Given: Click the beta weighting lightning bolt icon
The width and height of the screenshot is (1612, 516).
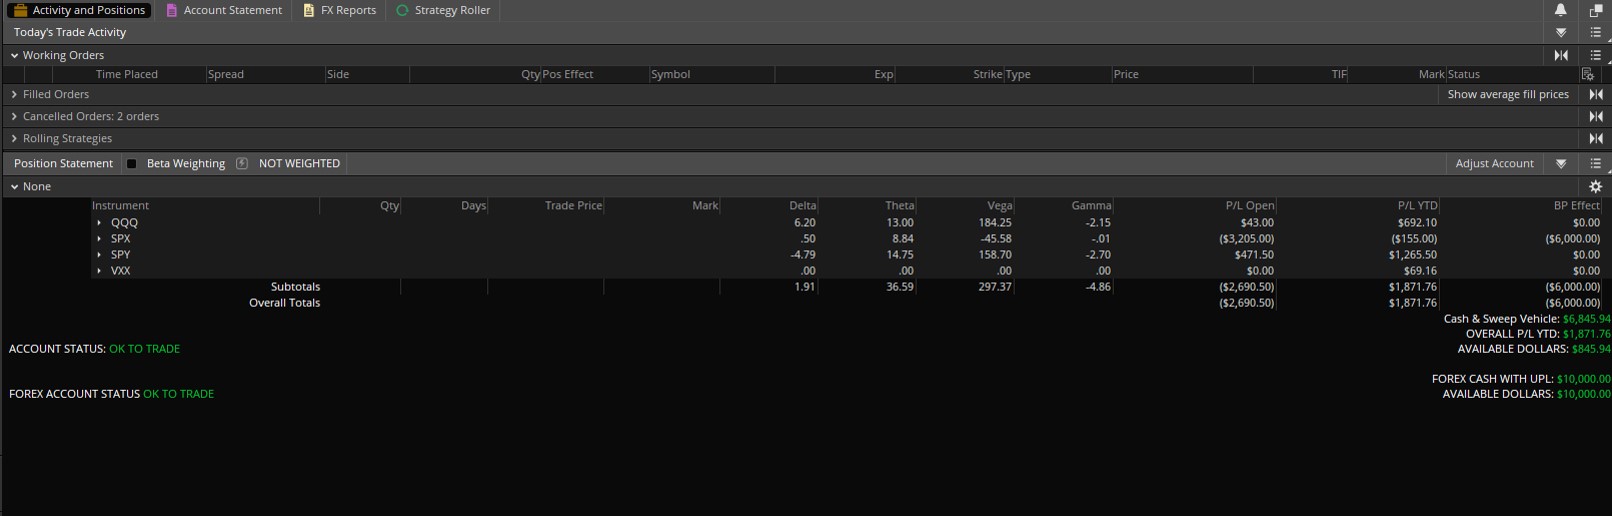Looking at the screenshot, I should (241, 164).
